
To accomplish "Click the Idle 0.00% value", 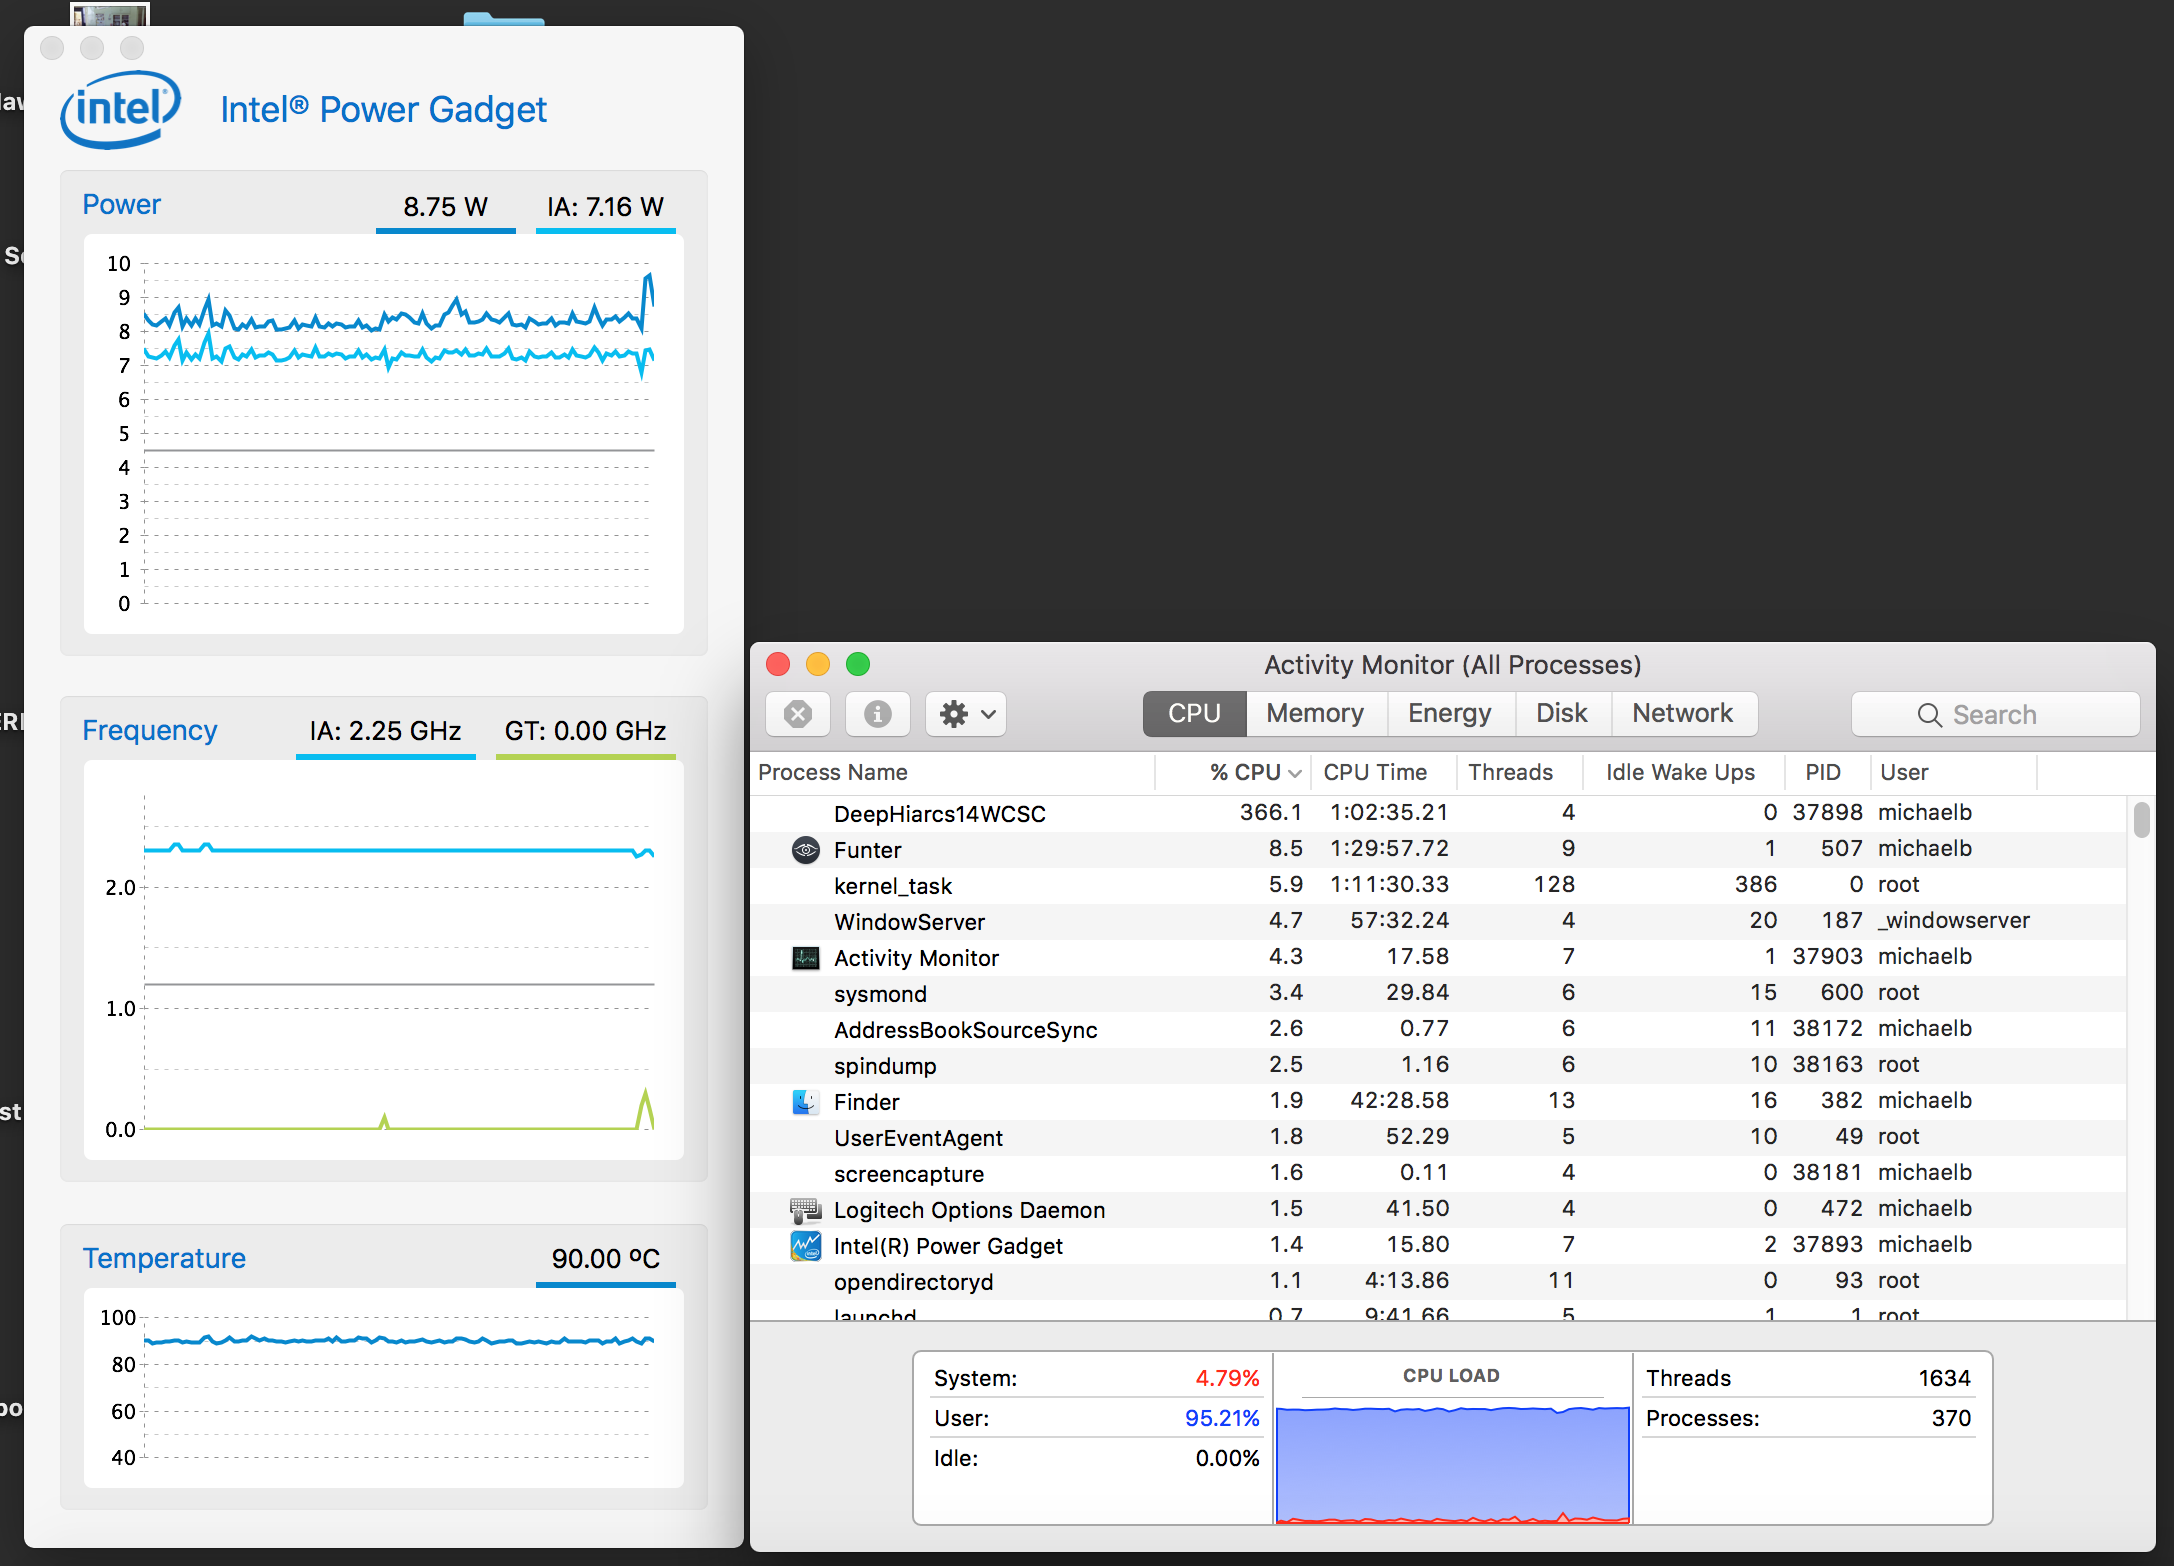I will (x=1227, y=1458).
